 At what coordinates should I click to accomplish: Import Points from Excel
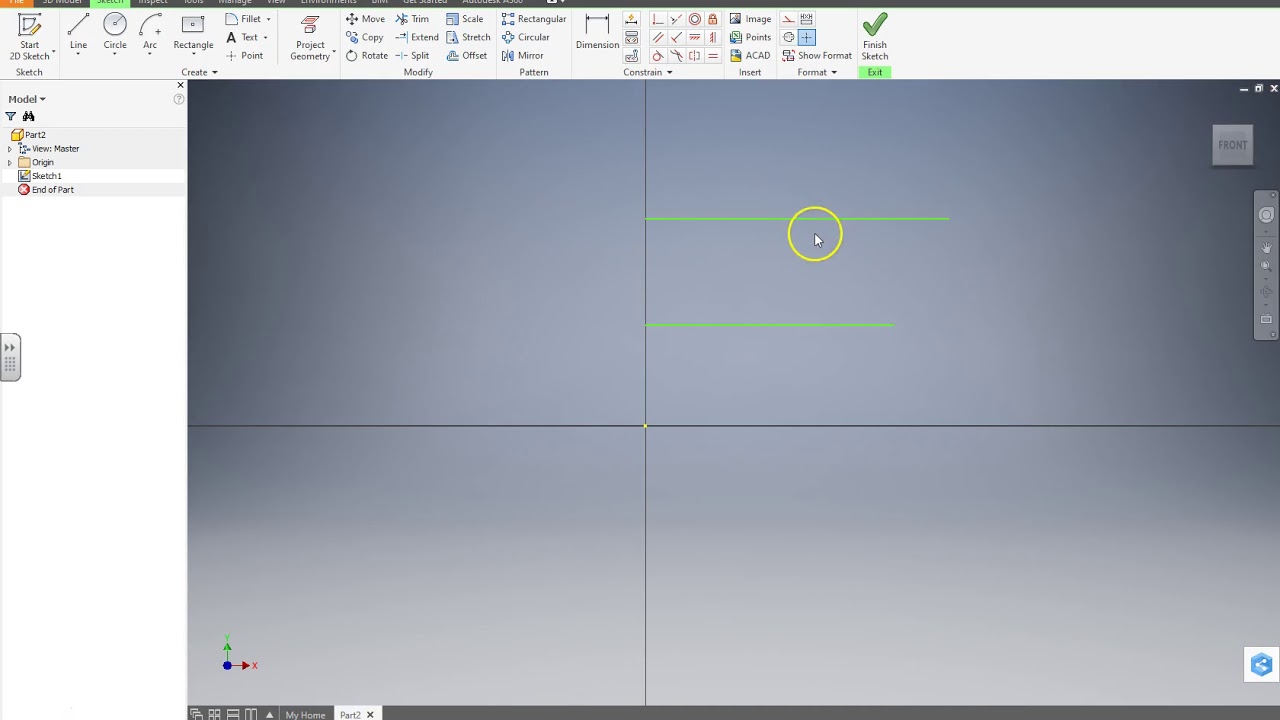coord(750,37)
